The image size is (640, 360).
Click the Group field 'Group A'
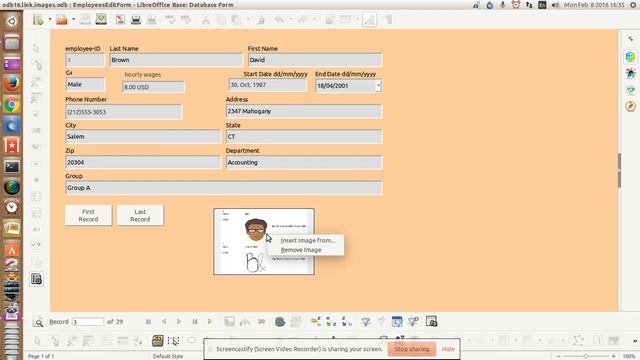(x=224, y=188)
